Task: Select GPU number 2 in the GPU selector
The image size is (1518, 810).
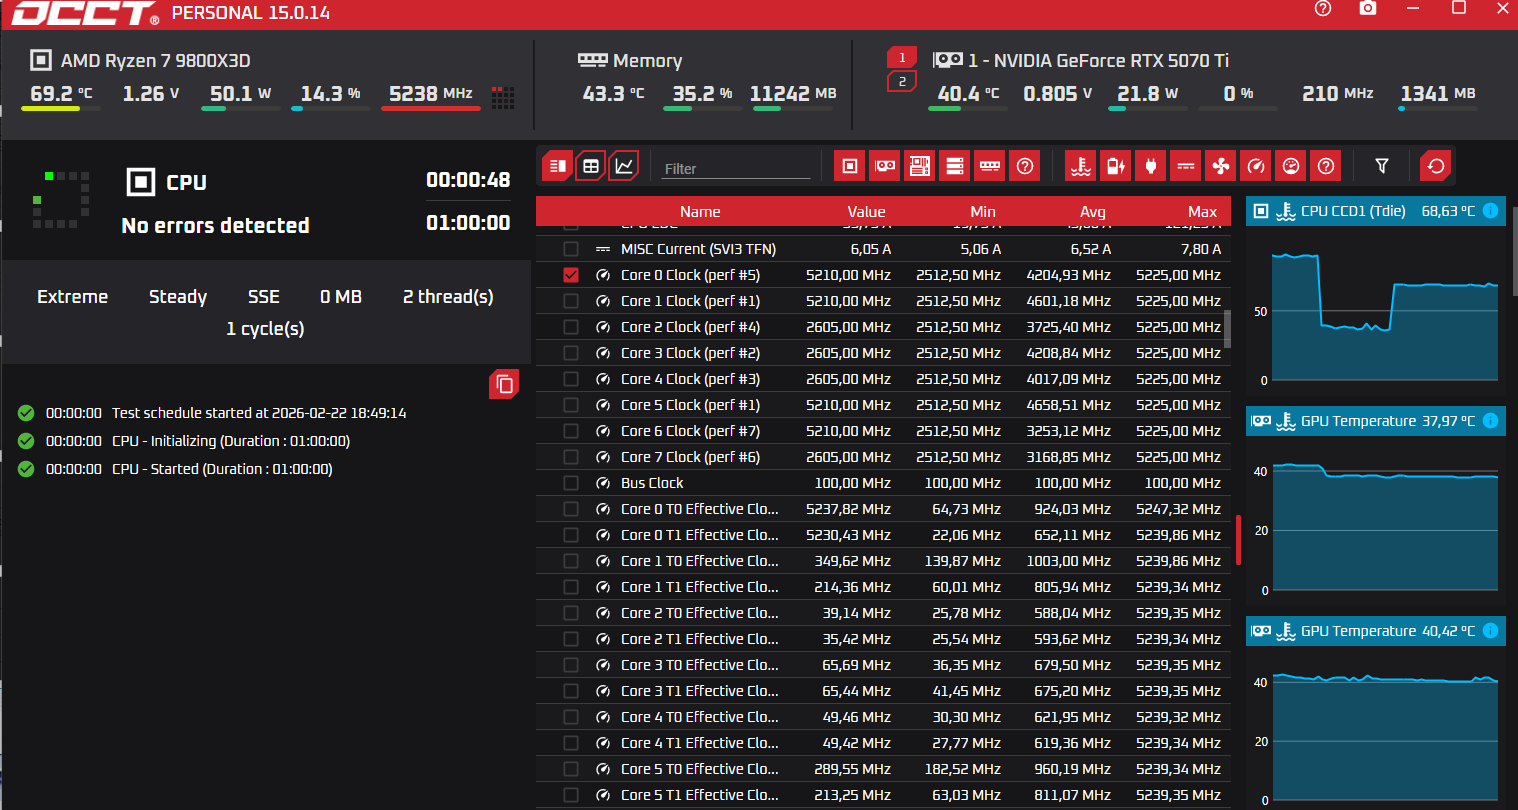Action: [902, 81]
